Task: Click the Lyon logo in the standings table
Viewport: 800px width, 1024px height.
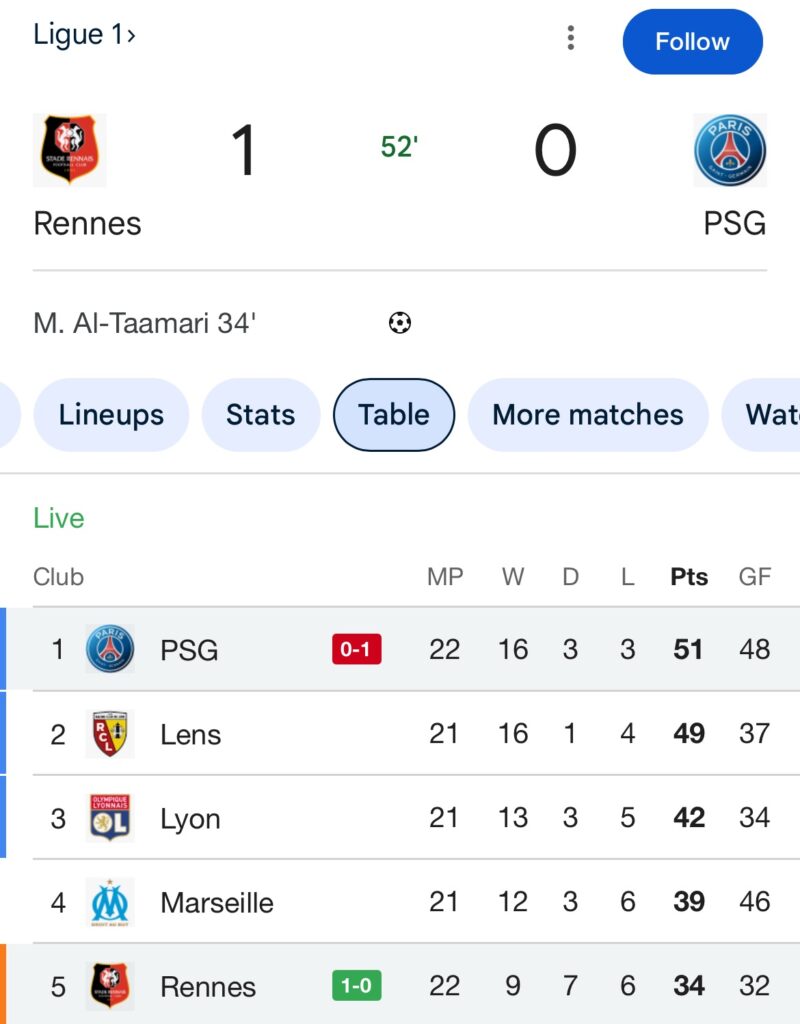Action: 110,818
